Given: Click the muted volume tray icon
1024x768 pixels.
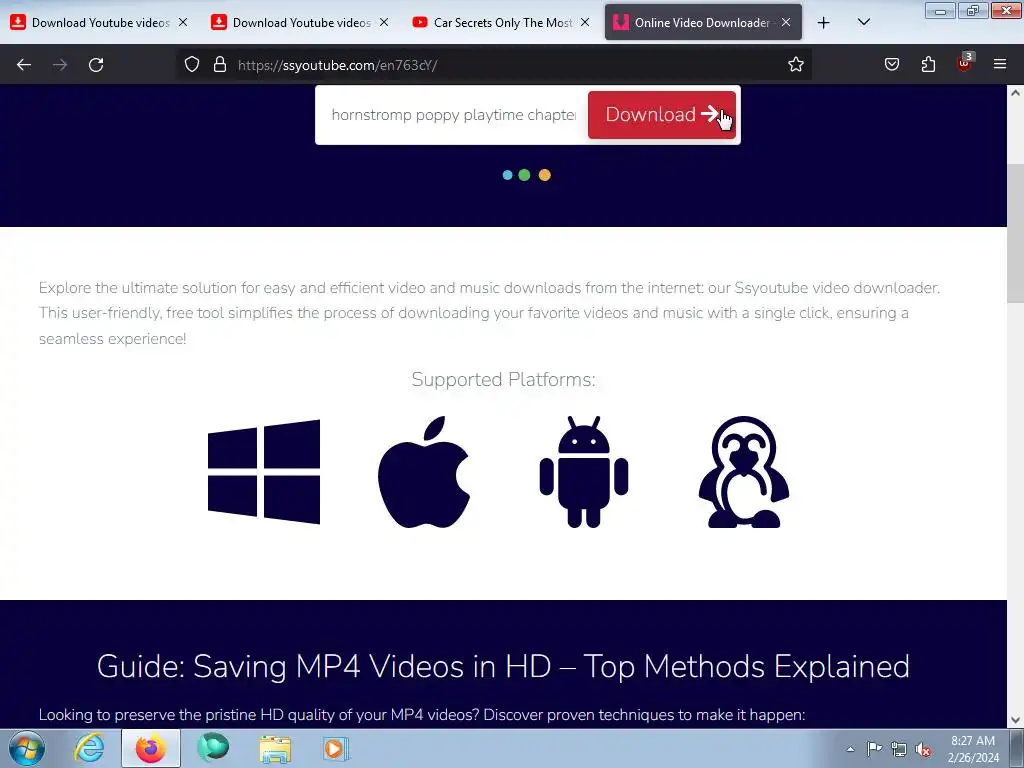Looking at the screenshot, I should coord(923,749).
